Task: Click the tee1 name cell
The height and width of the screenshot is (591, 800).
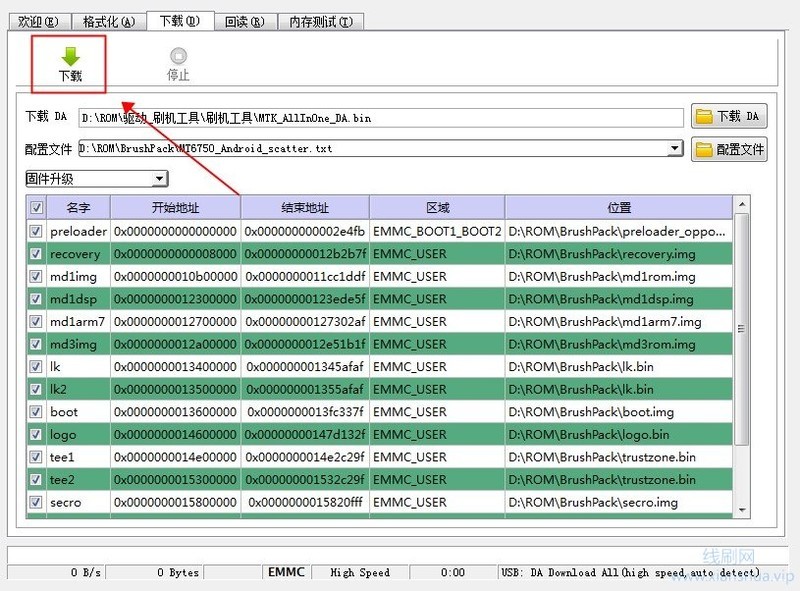Action: coord(78,457)
